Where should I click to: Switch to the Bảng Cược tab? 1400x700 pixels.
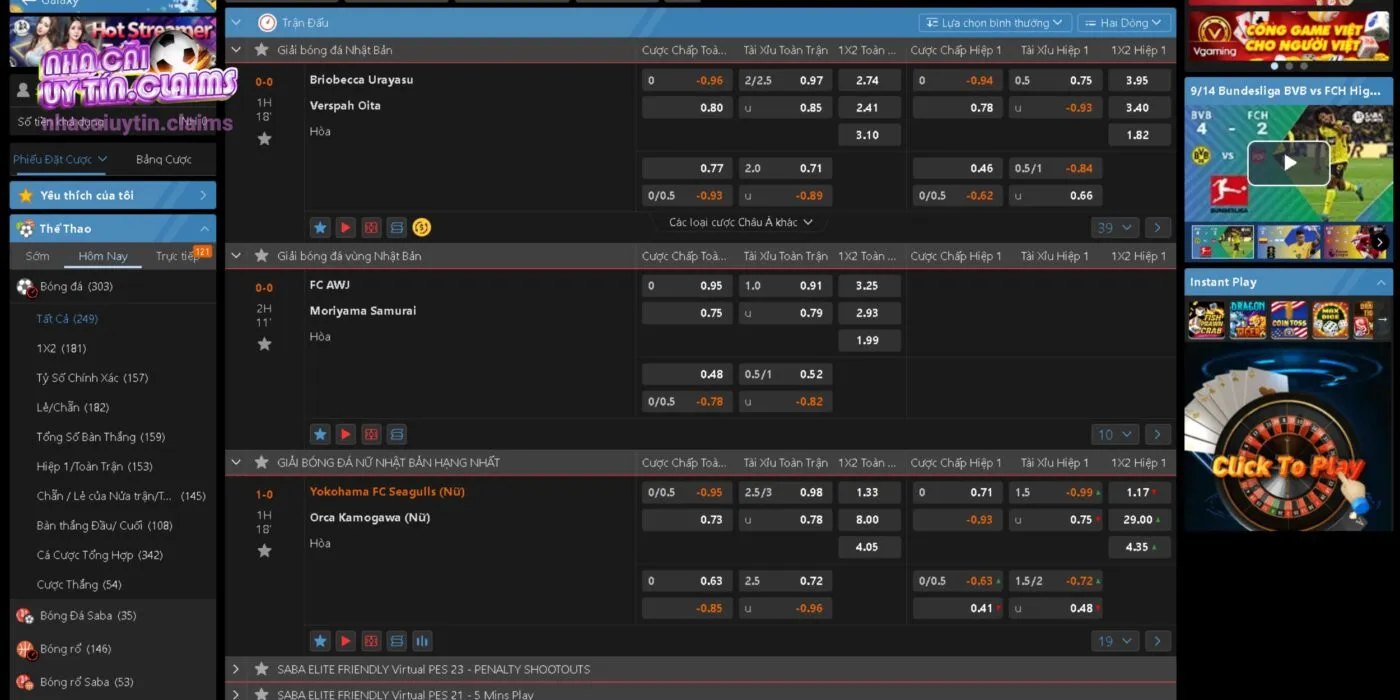163,159
